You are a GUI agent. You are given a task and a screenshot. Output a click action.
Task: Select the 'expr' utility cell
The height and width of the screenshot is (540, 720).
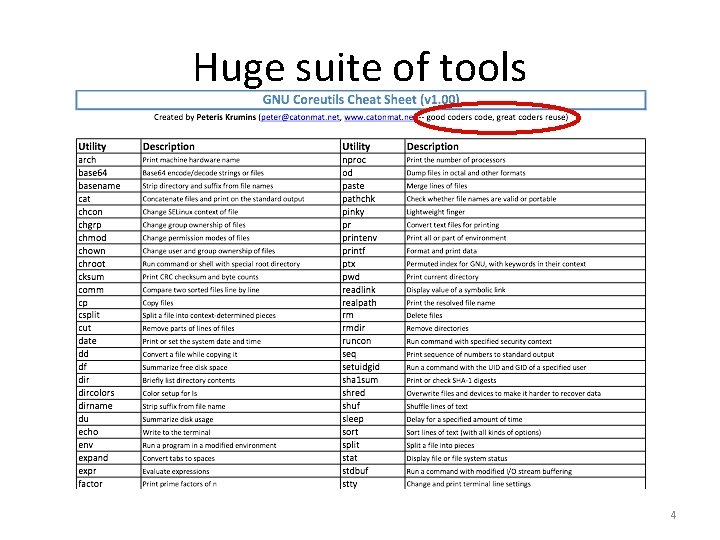click(108, 471)
